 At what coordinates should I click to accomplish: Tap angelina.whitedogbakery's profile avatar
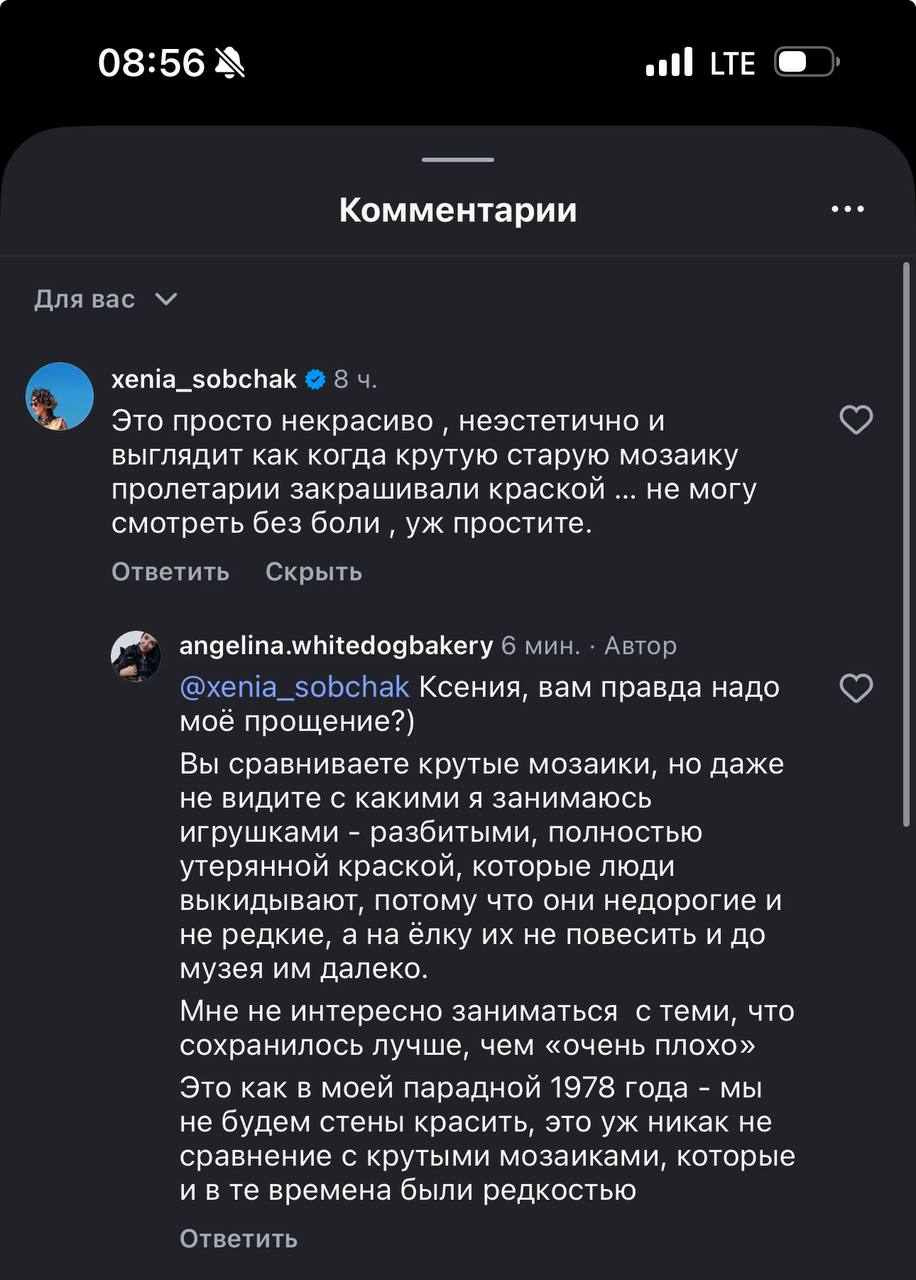tap(135, 656)
